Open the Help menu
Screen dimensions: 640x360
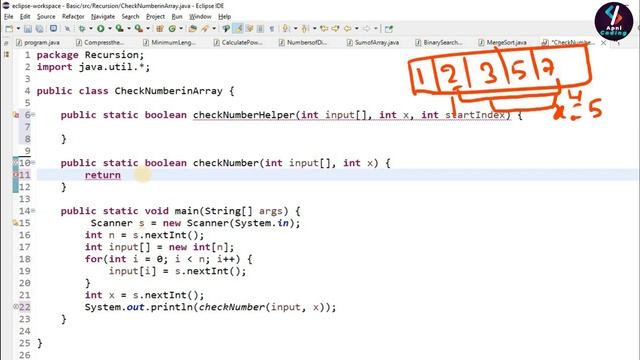224,17
